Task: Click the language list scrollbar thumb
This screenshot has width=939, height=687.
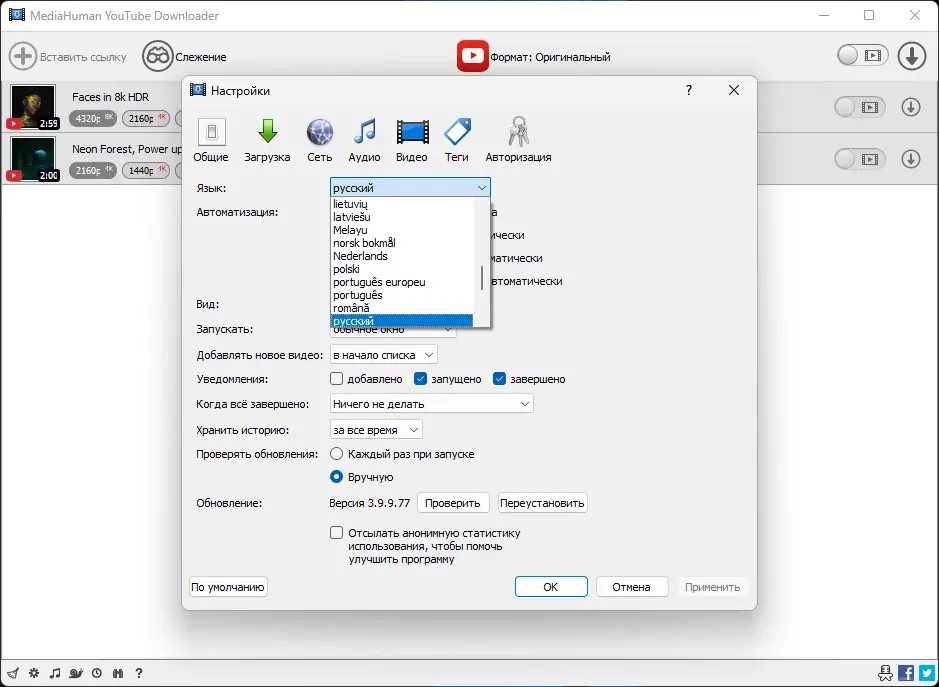Action: coord(482,278)
